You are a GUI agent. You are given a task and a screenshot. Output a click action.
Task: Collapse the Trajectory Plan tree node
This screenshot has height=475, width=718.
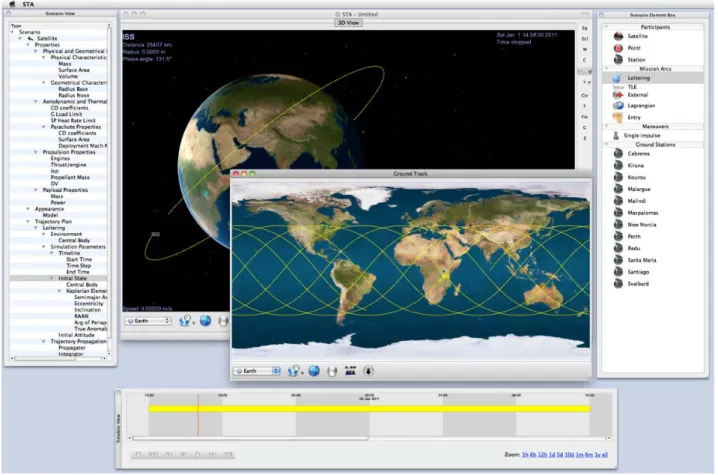28,221
